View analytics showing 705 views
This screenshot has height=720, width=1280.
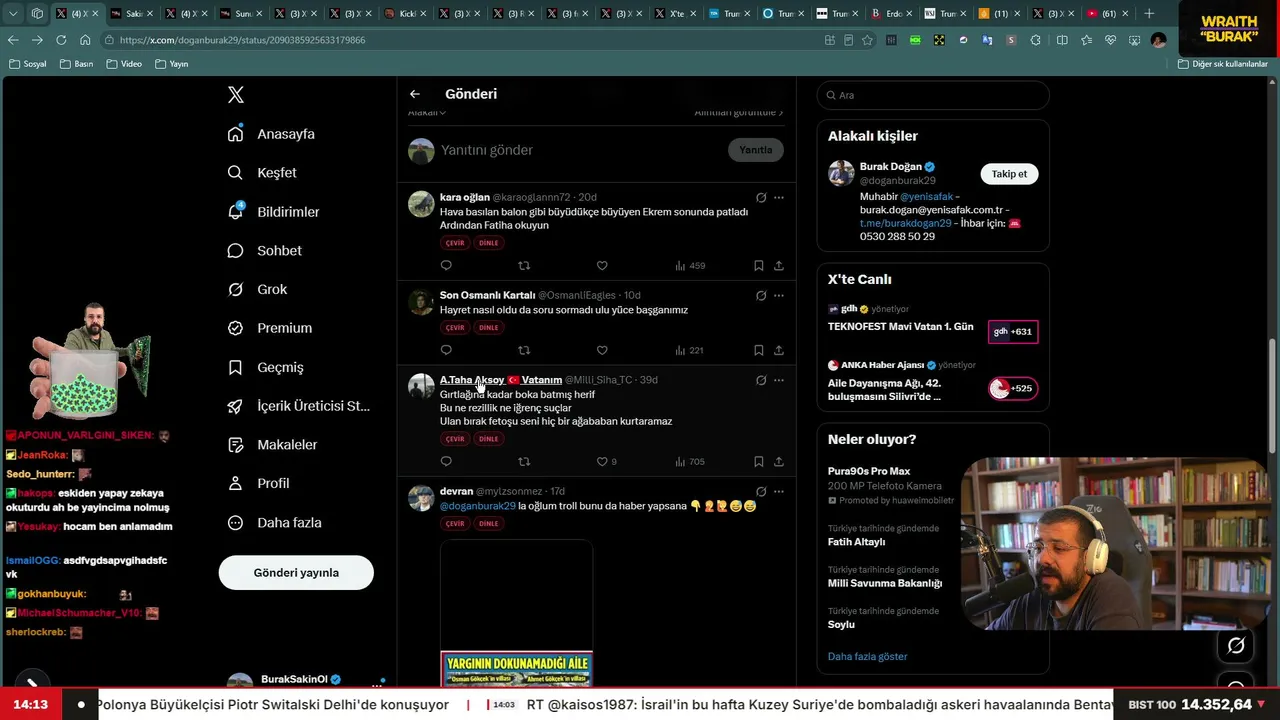coord(690,462)
